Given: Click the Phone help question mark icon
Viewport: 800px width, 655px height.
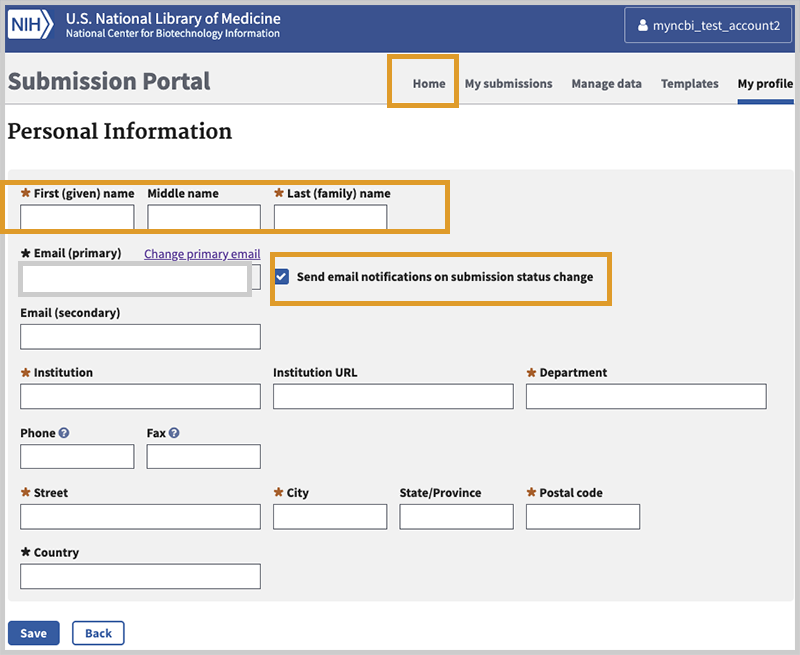Looking at the screenshot, I should tap(64, 433).
